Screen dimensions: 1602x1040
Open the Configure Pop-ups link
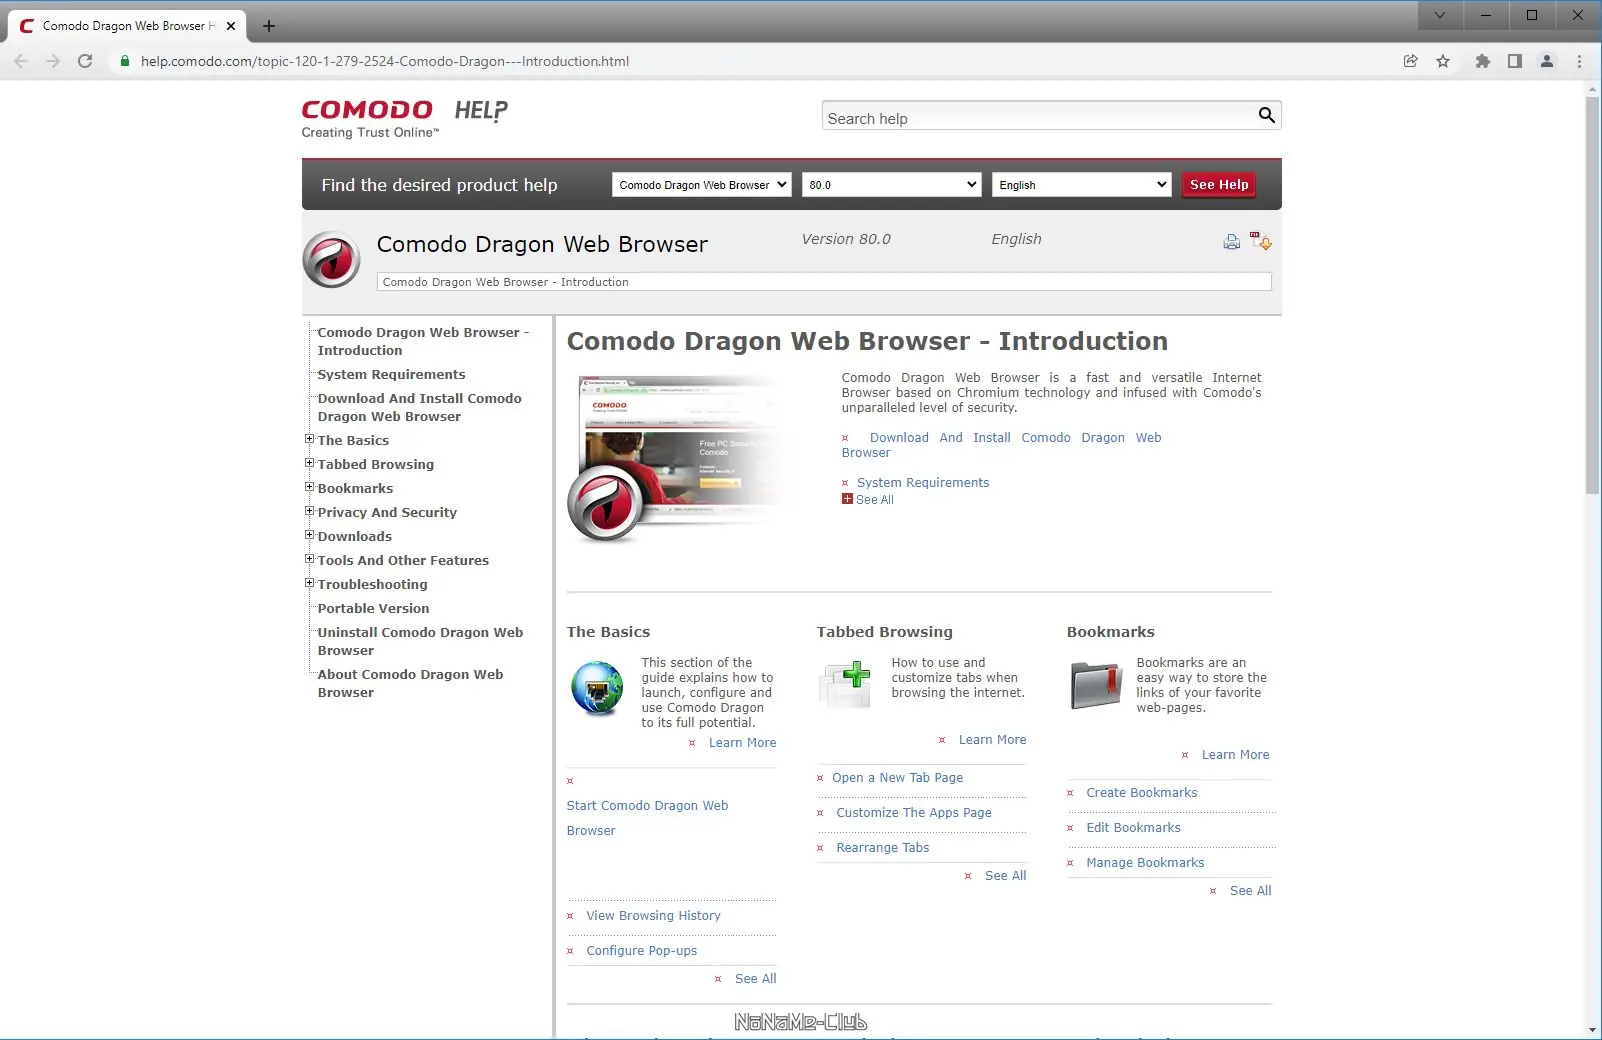tap(642, 951)
